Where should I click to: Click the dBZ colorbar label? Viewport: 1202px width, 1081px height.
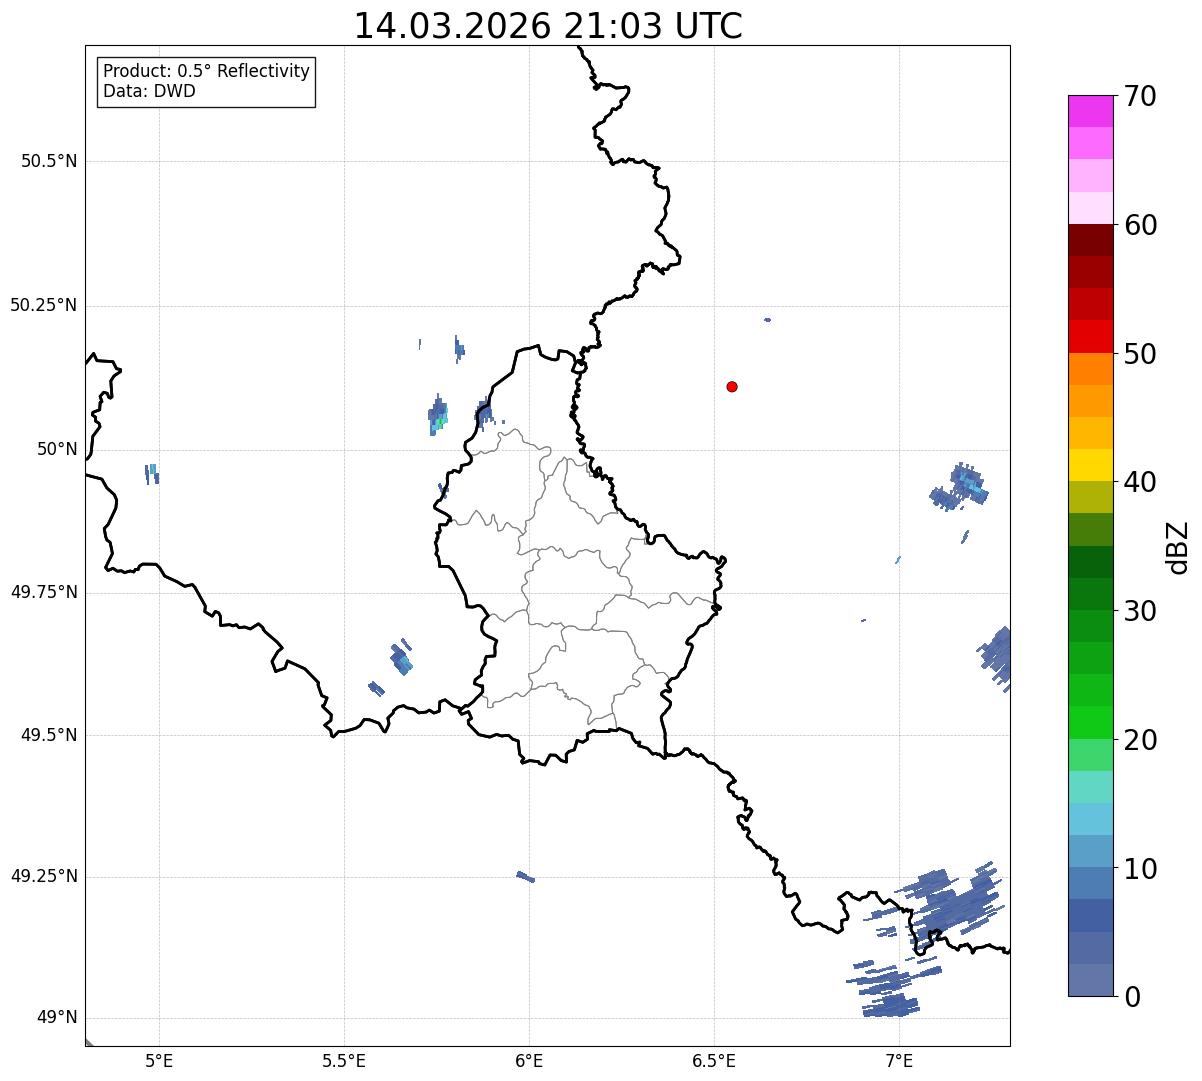click(1178, 546)
